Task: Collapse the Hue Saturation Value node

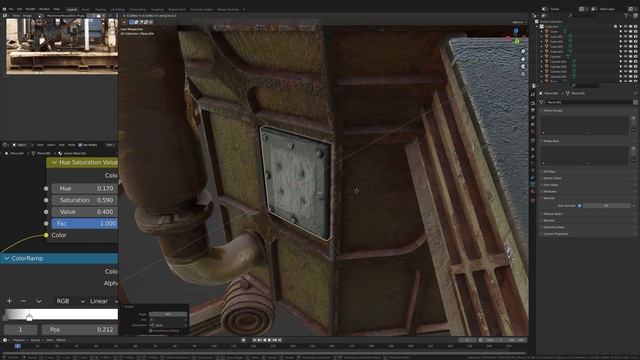Action: pyautogui.click(x=54, y=162)
